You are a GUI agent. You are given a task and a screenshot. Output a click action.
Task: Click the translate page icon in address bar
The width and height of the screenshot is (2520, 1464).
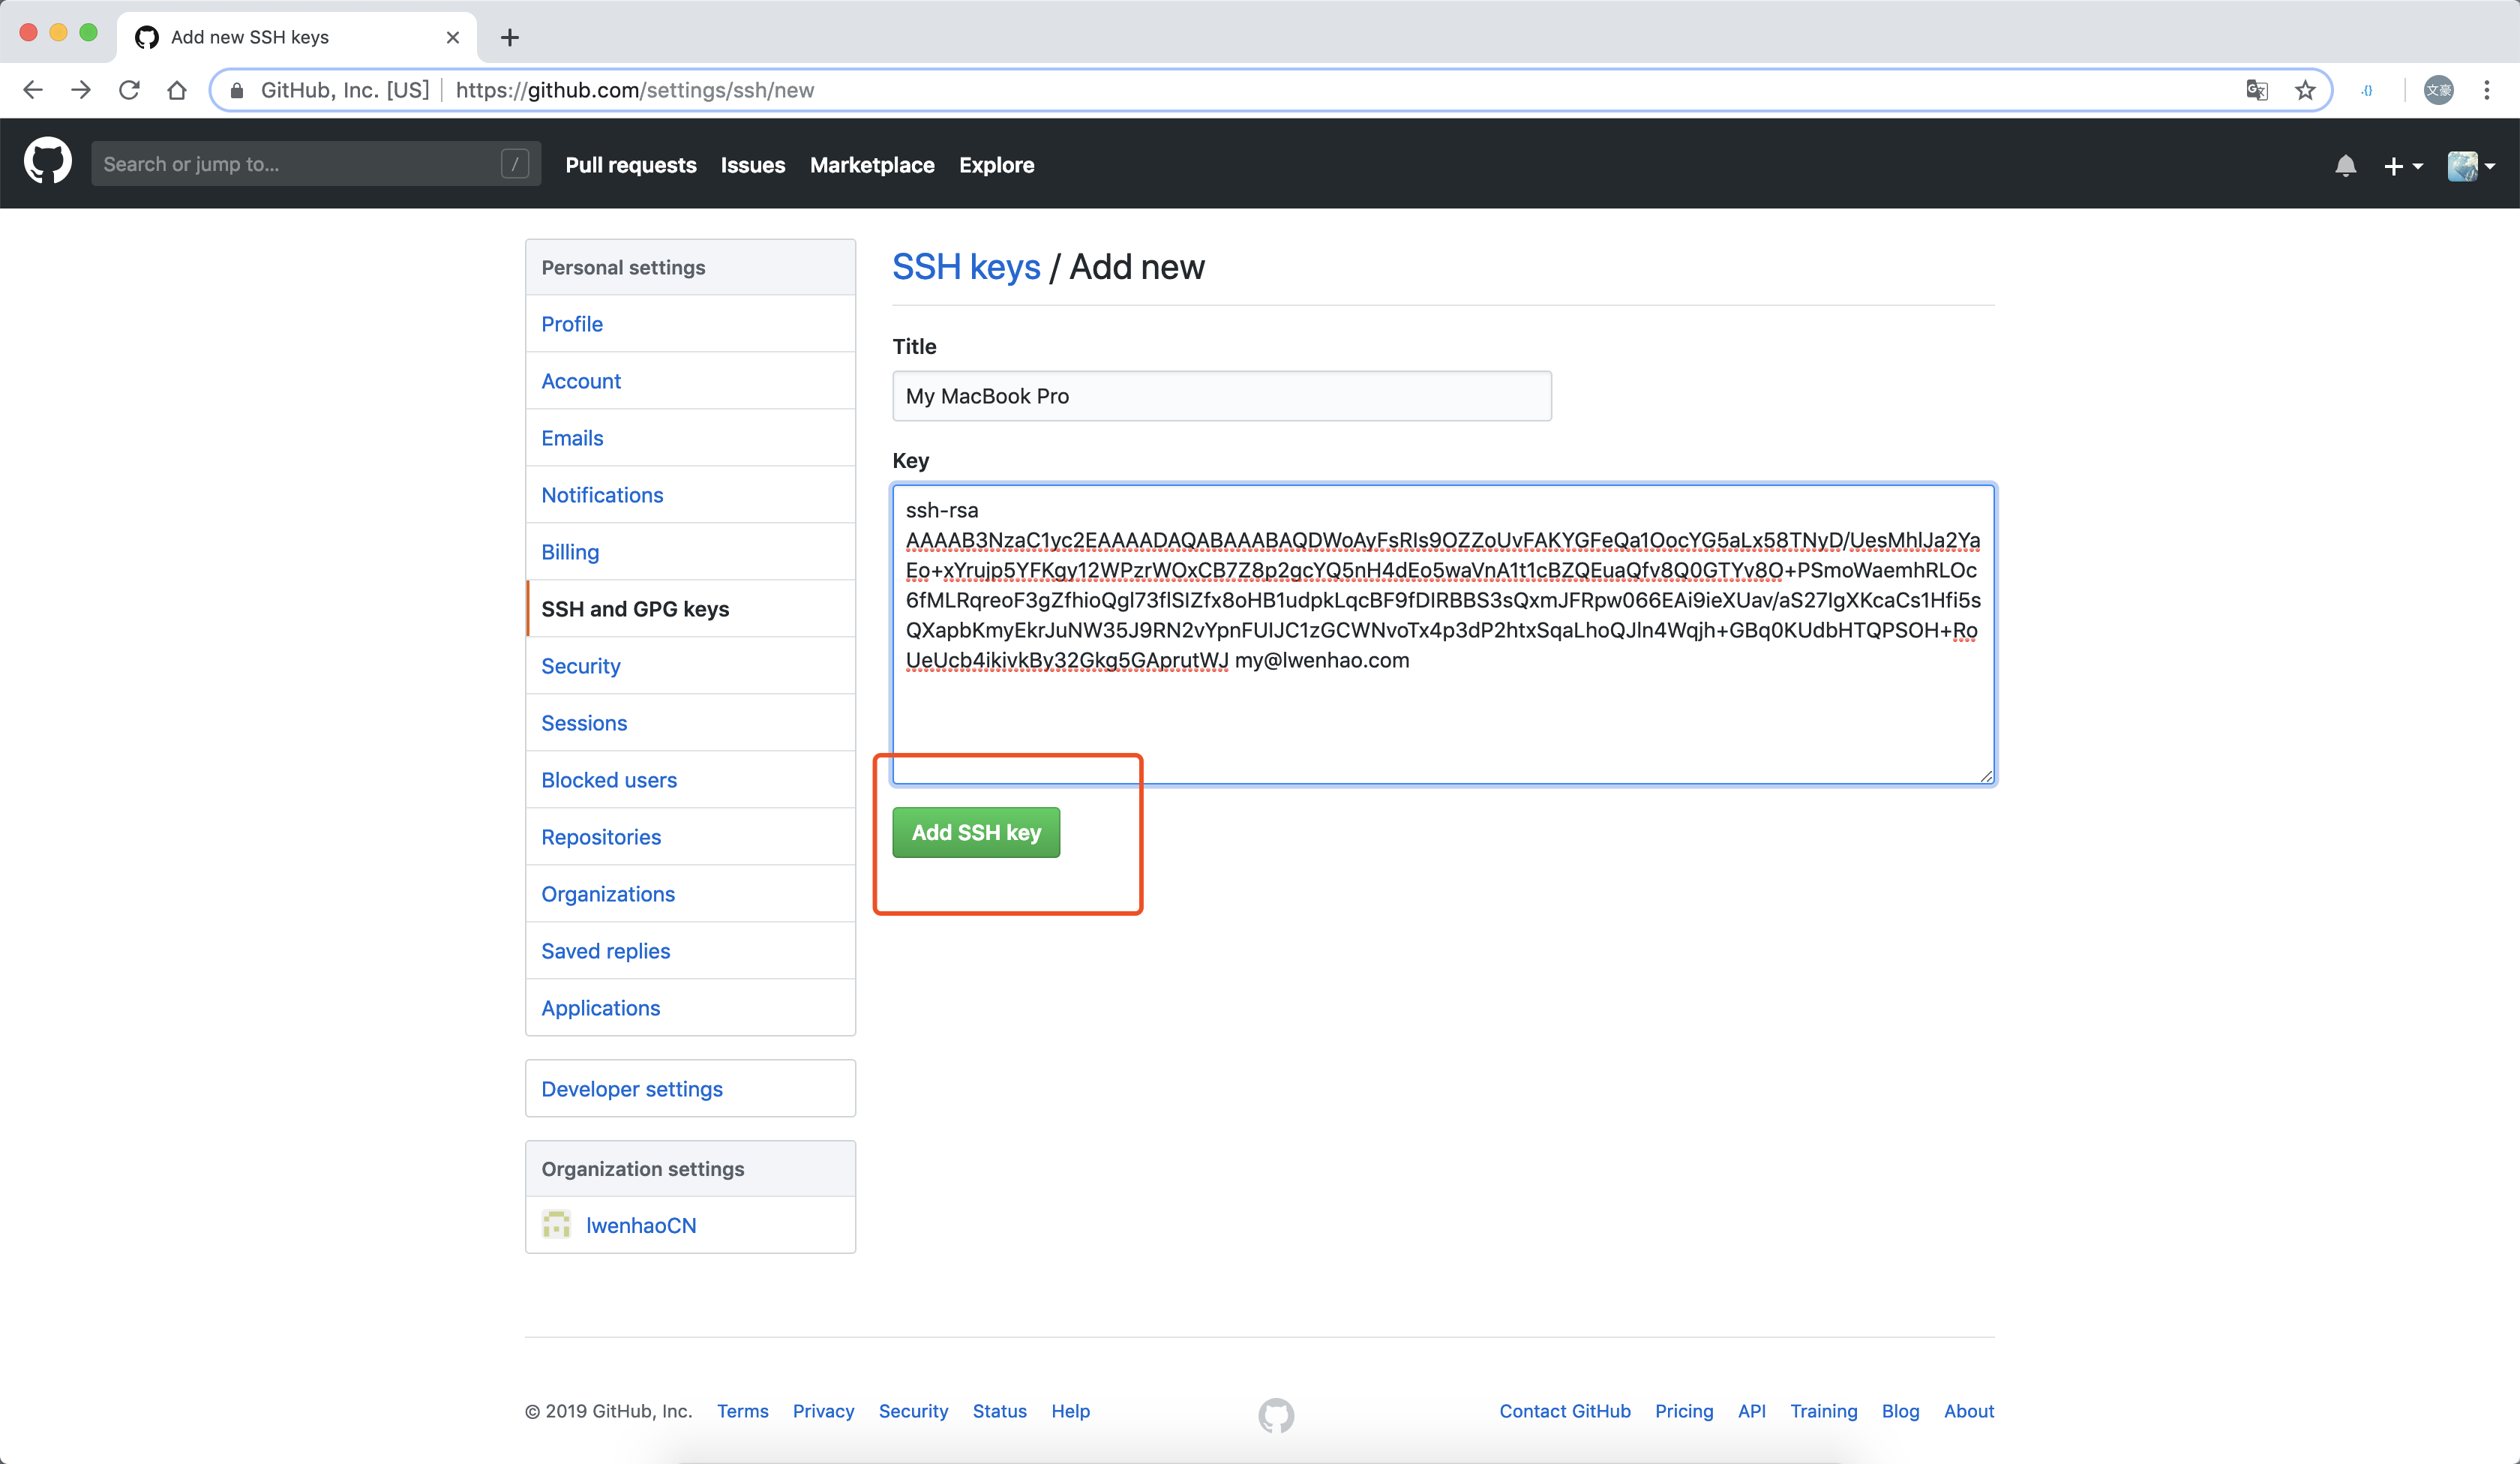[x=2256, y=90]
